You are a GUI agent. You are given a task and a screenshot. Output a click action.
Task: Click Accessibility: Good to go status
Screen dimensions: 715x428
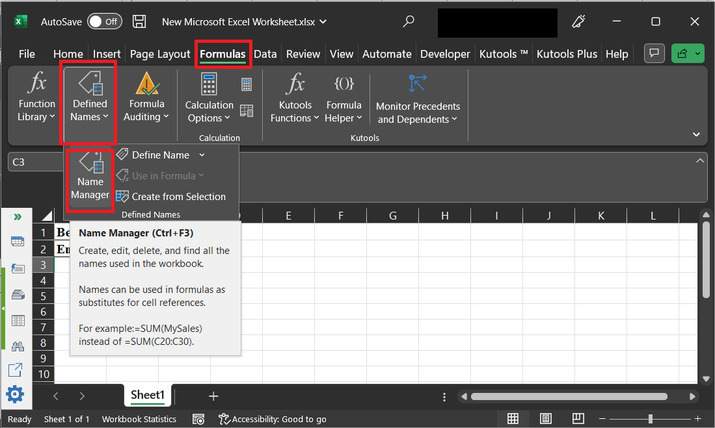pyautogui.click(x=273, y=419)
